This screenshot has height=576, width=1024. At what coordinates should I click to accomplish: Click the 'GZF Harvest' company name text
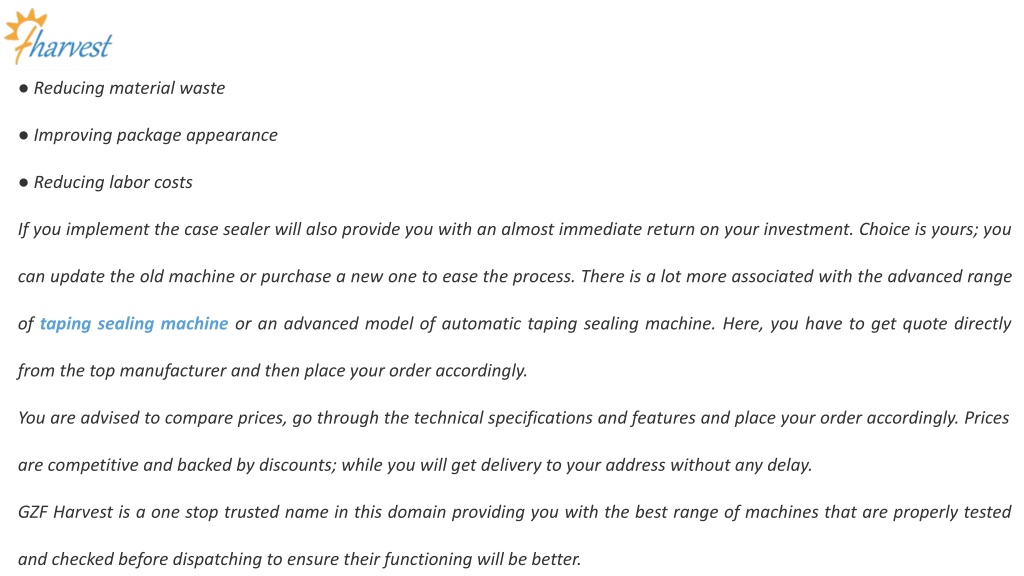coord(65,512)
